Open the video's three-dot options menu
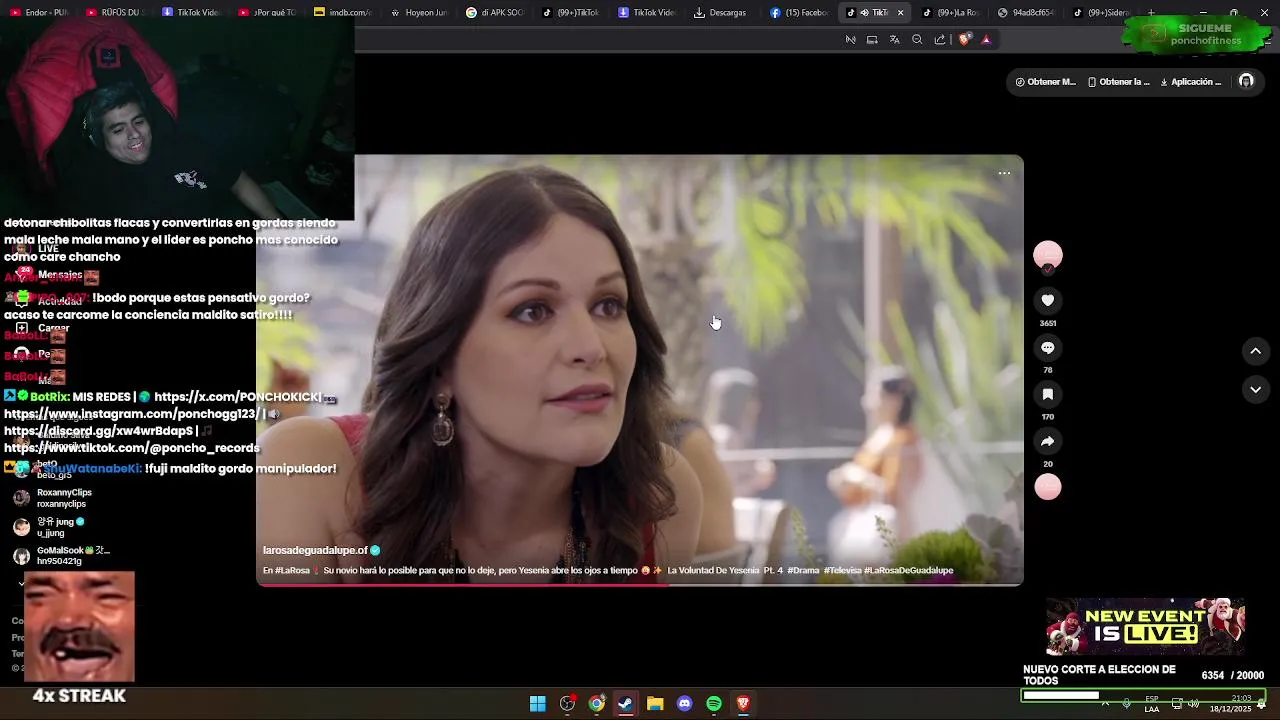The width and height of the screenshot is (1280, 720). [1004, 173]
